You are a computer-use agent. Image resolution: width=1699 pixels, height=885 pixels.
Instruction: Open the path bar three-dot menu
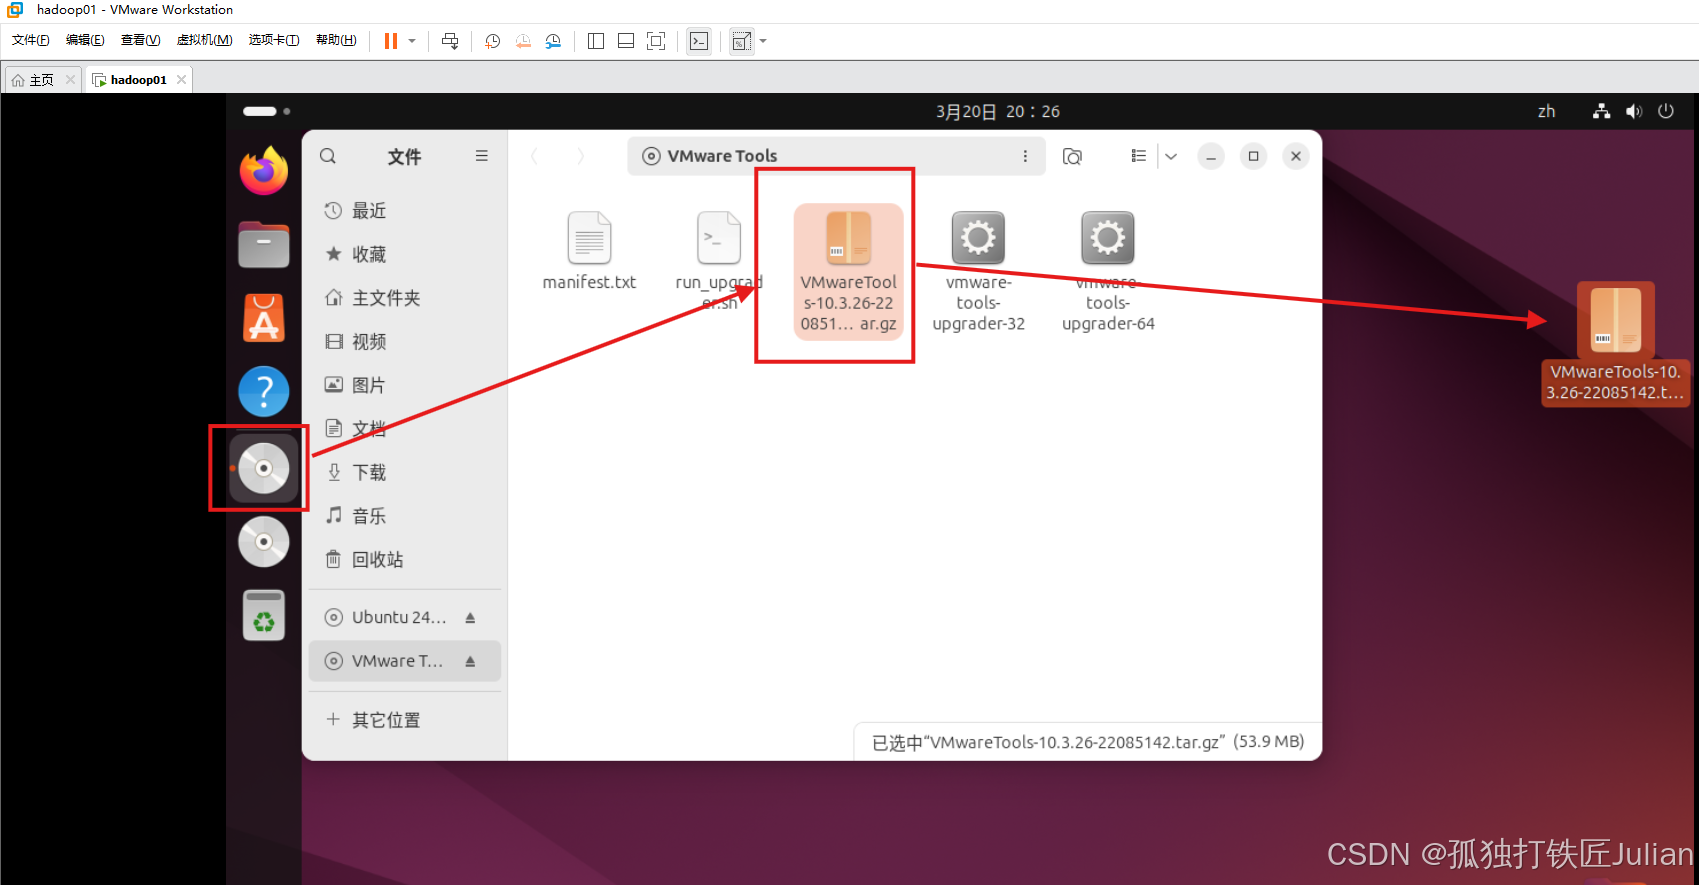tap(1025, 156)
